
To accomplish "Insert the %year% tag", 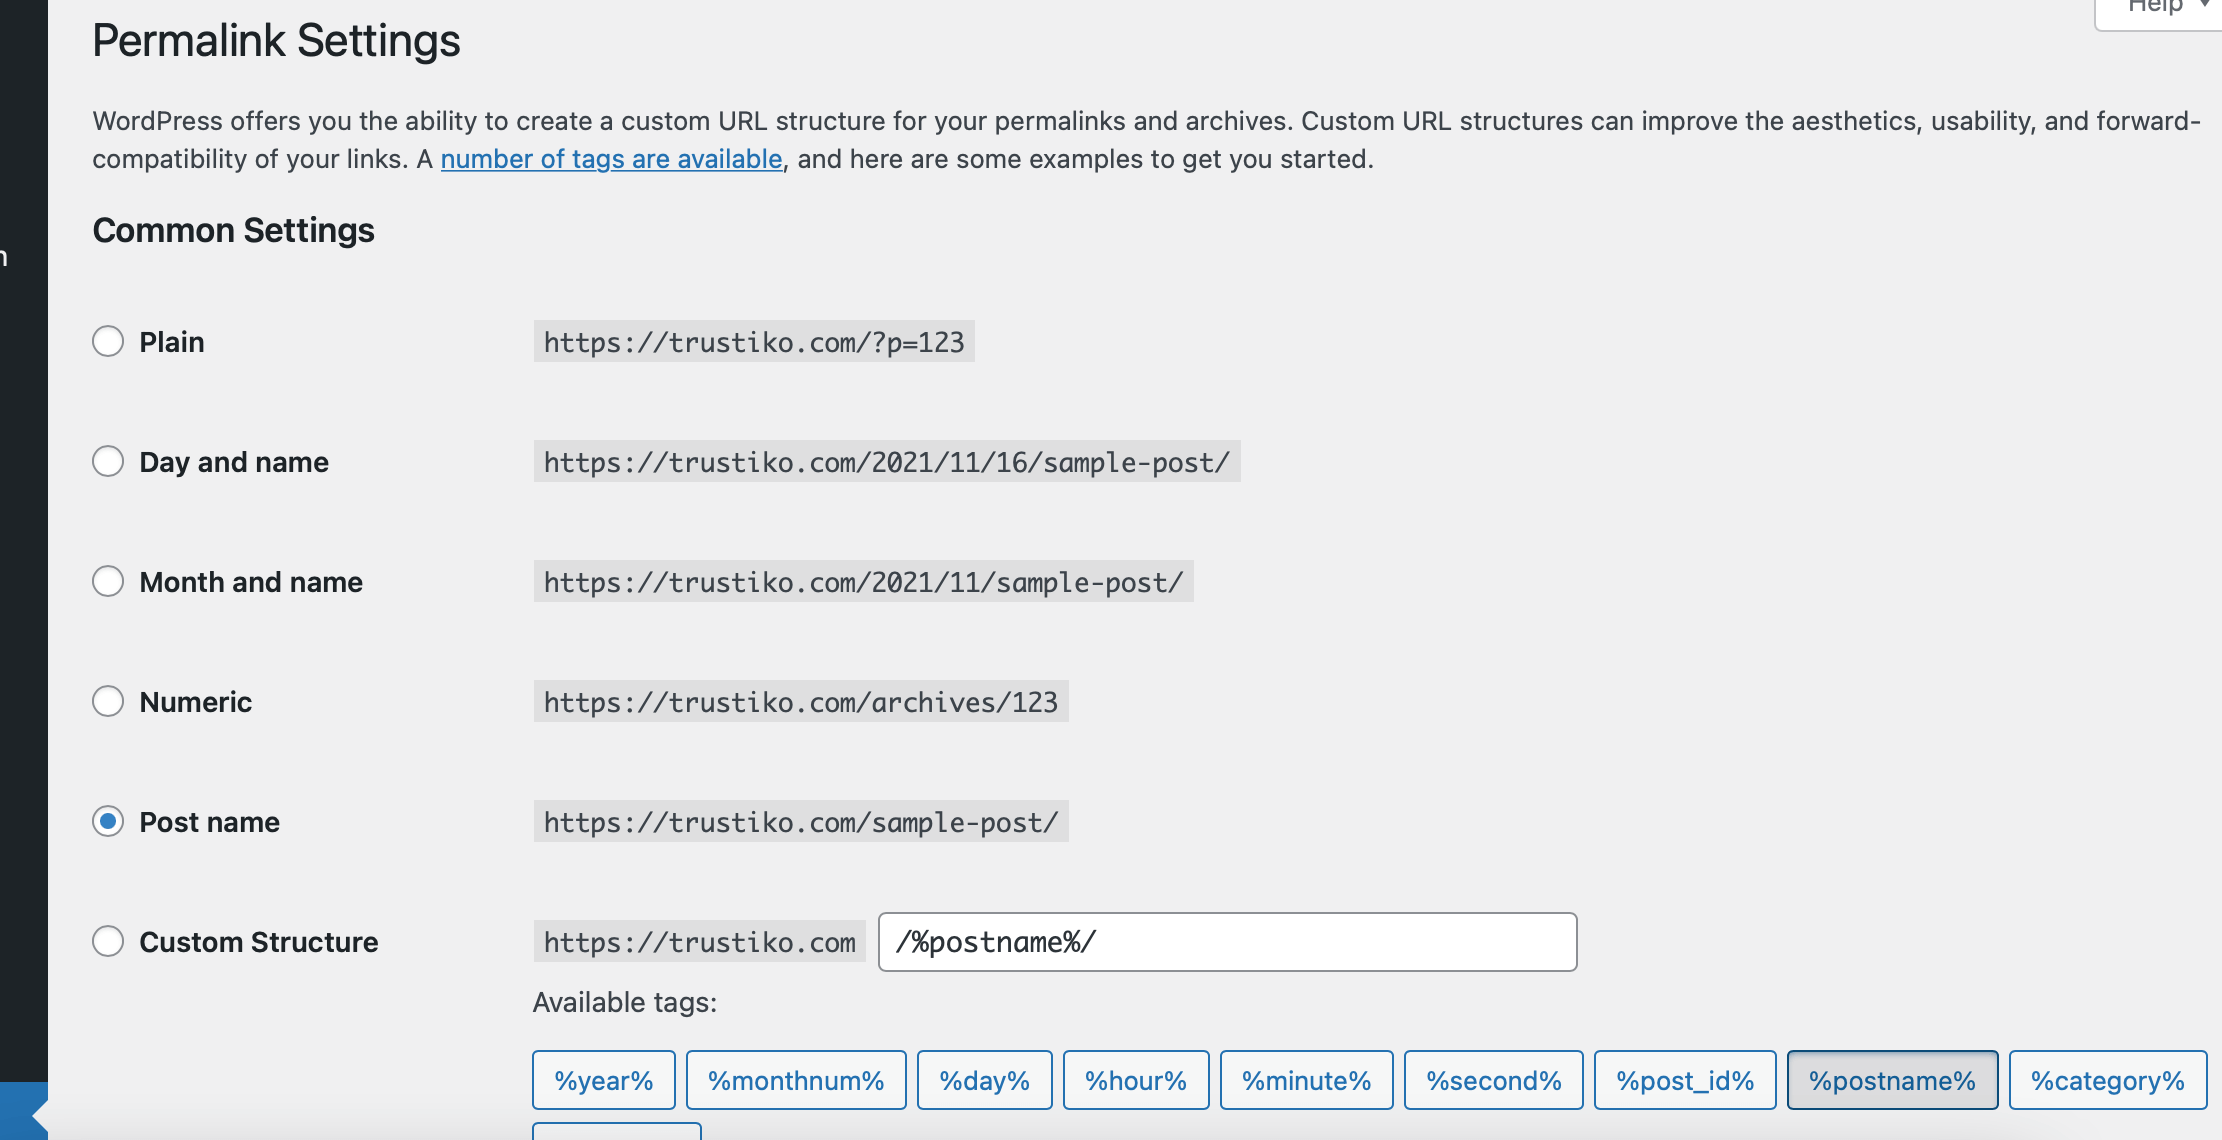I will tap(603, 1080).
